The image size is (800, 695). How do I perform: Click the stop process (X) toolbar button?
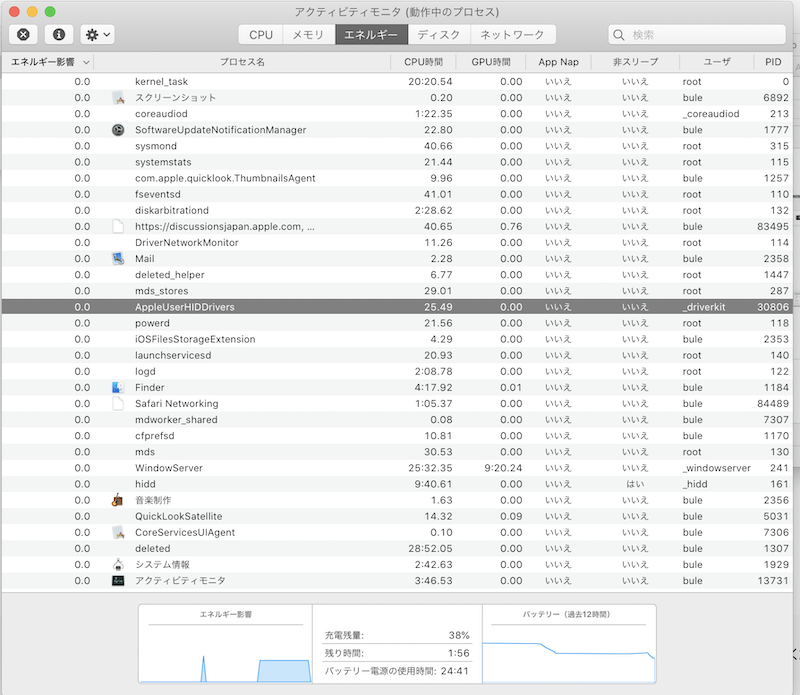pos(23,34)
